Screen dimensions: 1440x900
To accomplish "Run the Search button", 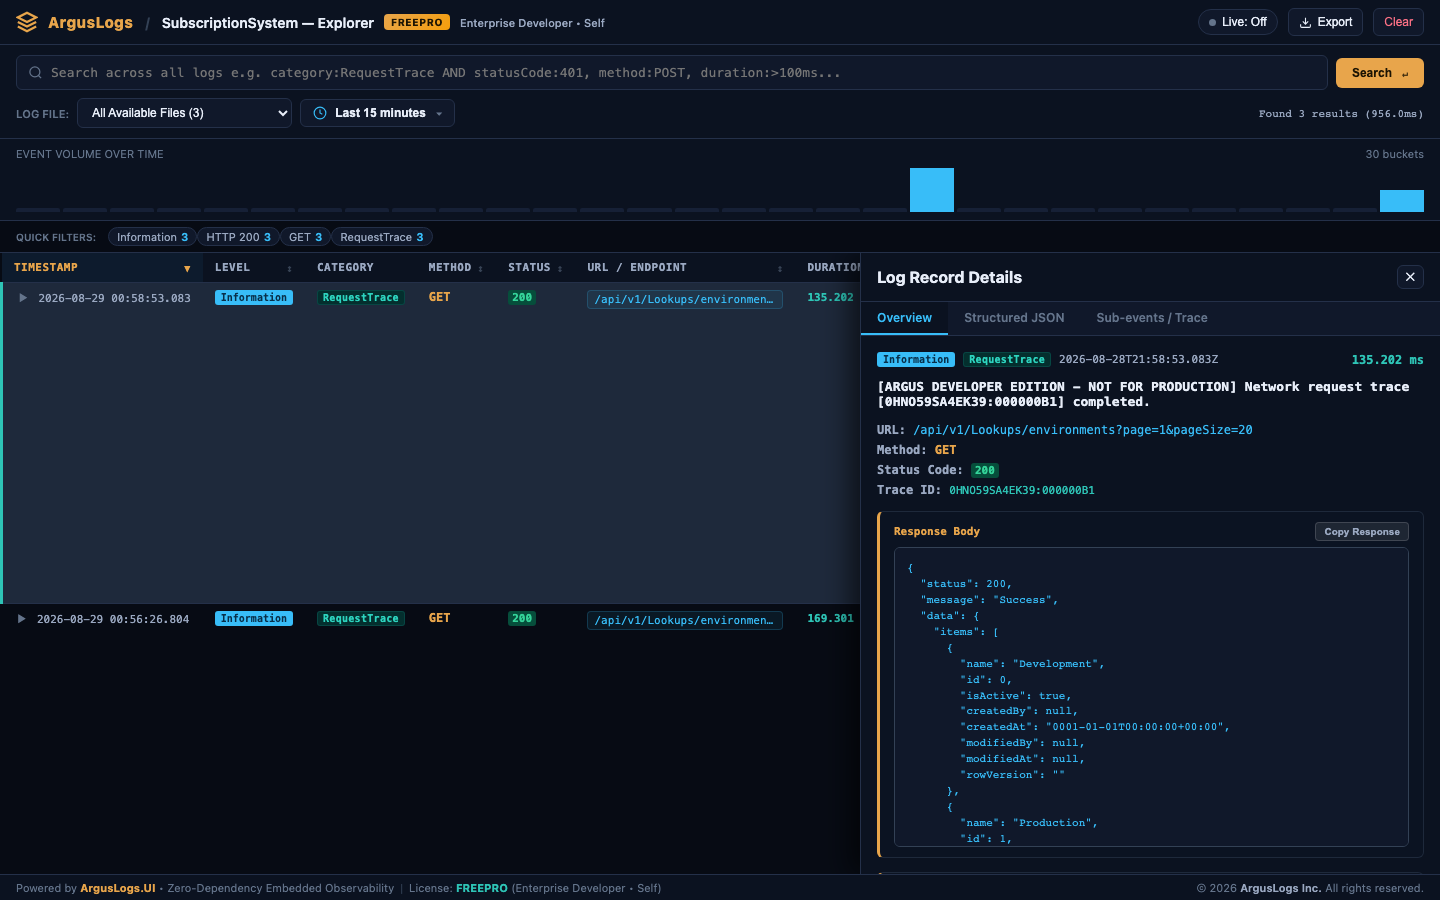I will click(1380, 73).
